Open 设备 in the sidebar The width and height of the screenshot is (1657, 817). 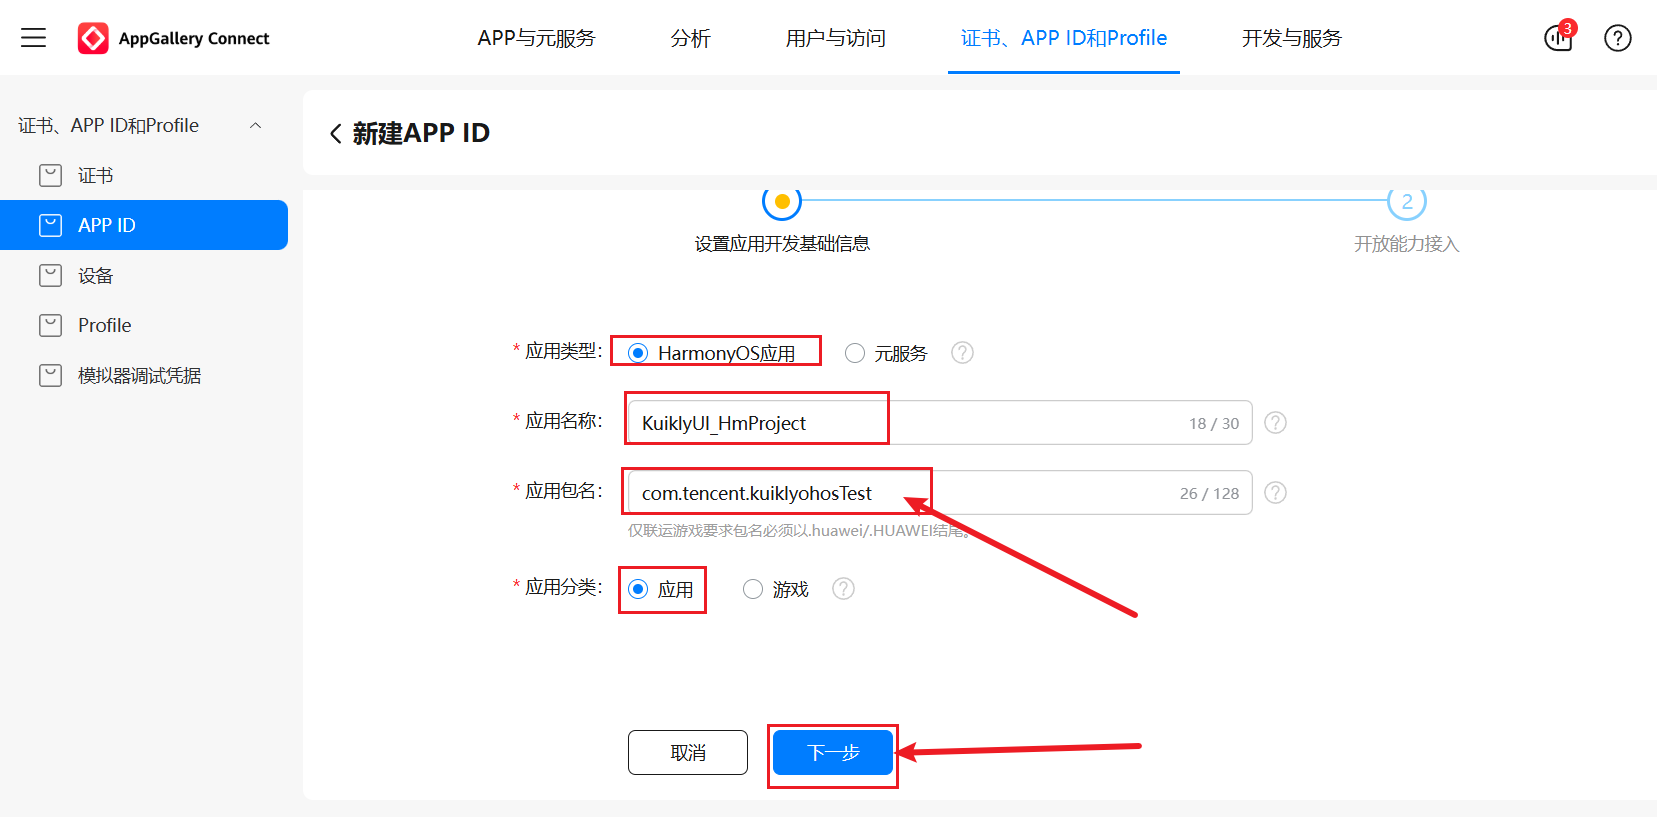pos(144,275)
